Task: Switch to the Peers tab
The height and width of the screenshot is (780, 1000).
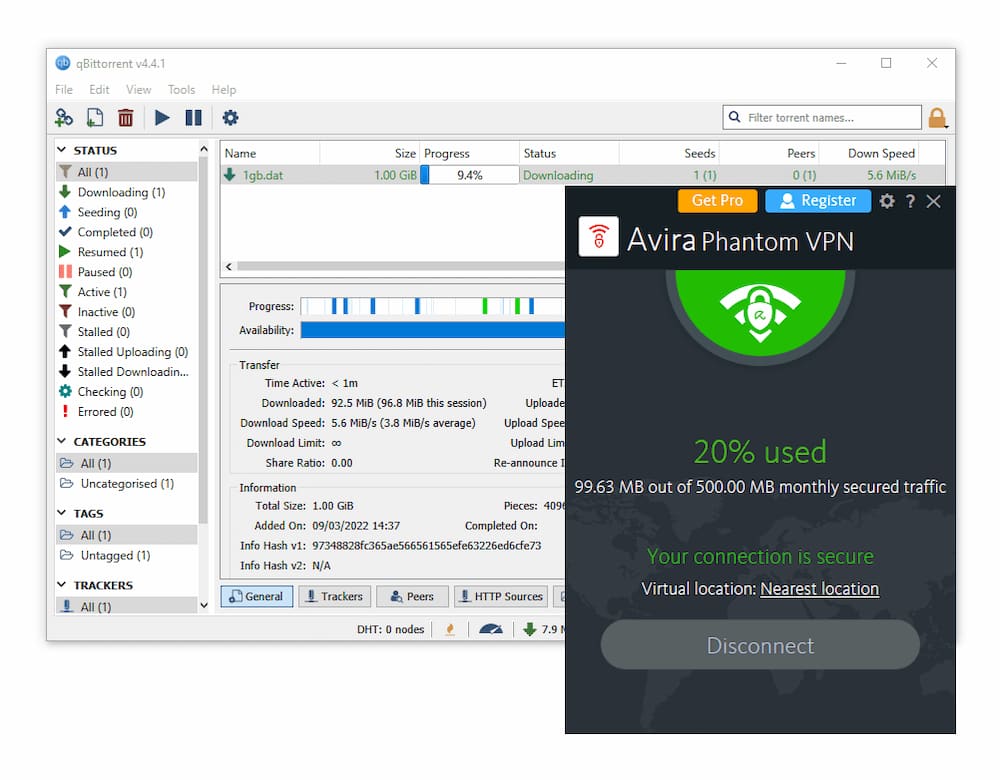Action: click(x=412, y=596)
